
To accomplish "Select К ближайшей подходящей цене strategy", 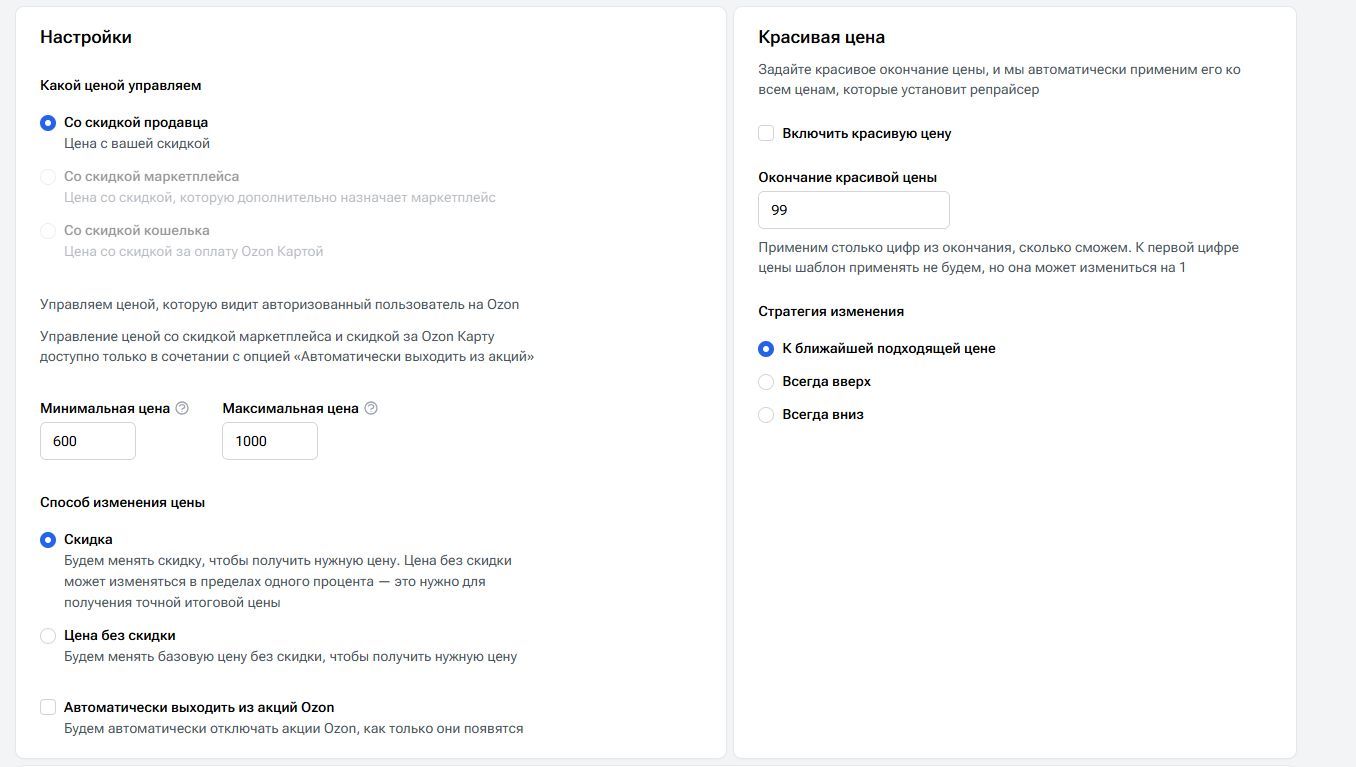I will pos(766,349).
